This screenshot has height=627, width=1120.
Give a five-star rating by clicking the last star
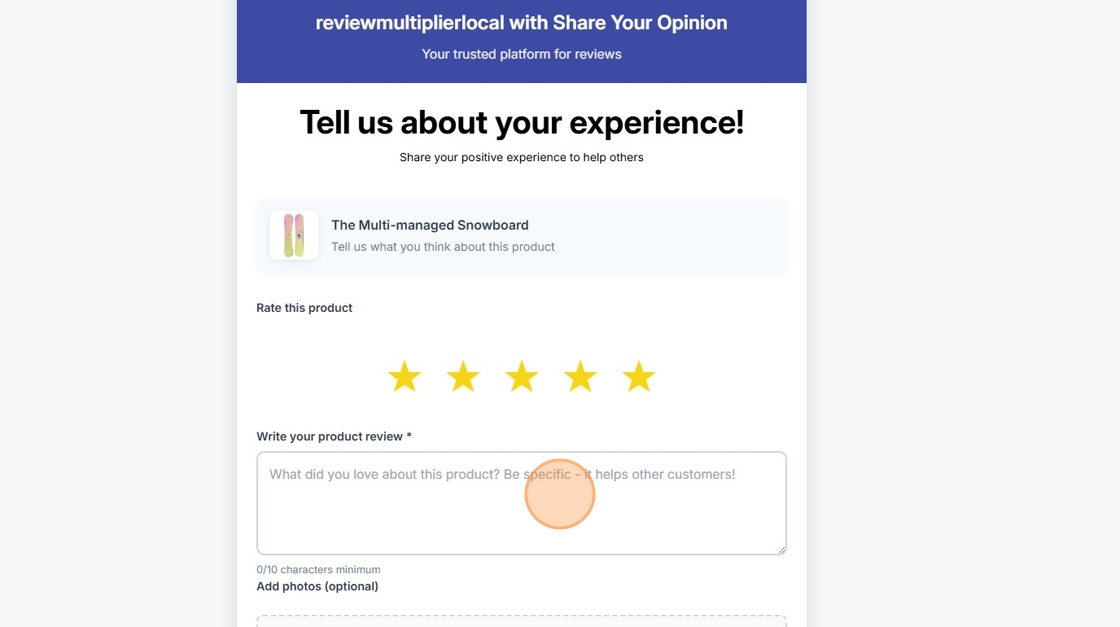[638, 377]
